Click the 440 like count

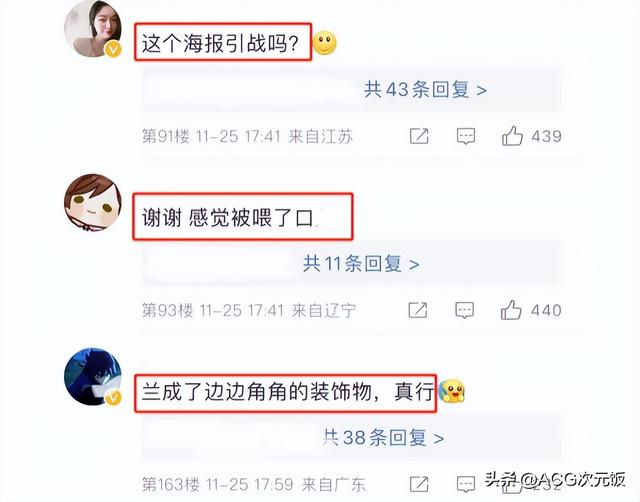click(546, 310)
